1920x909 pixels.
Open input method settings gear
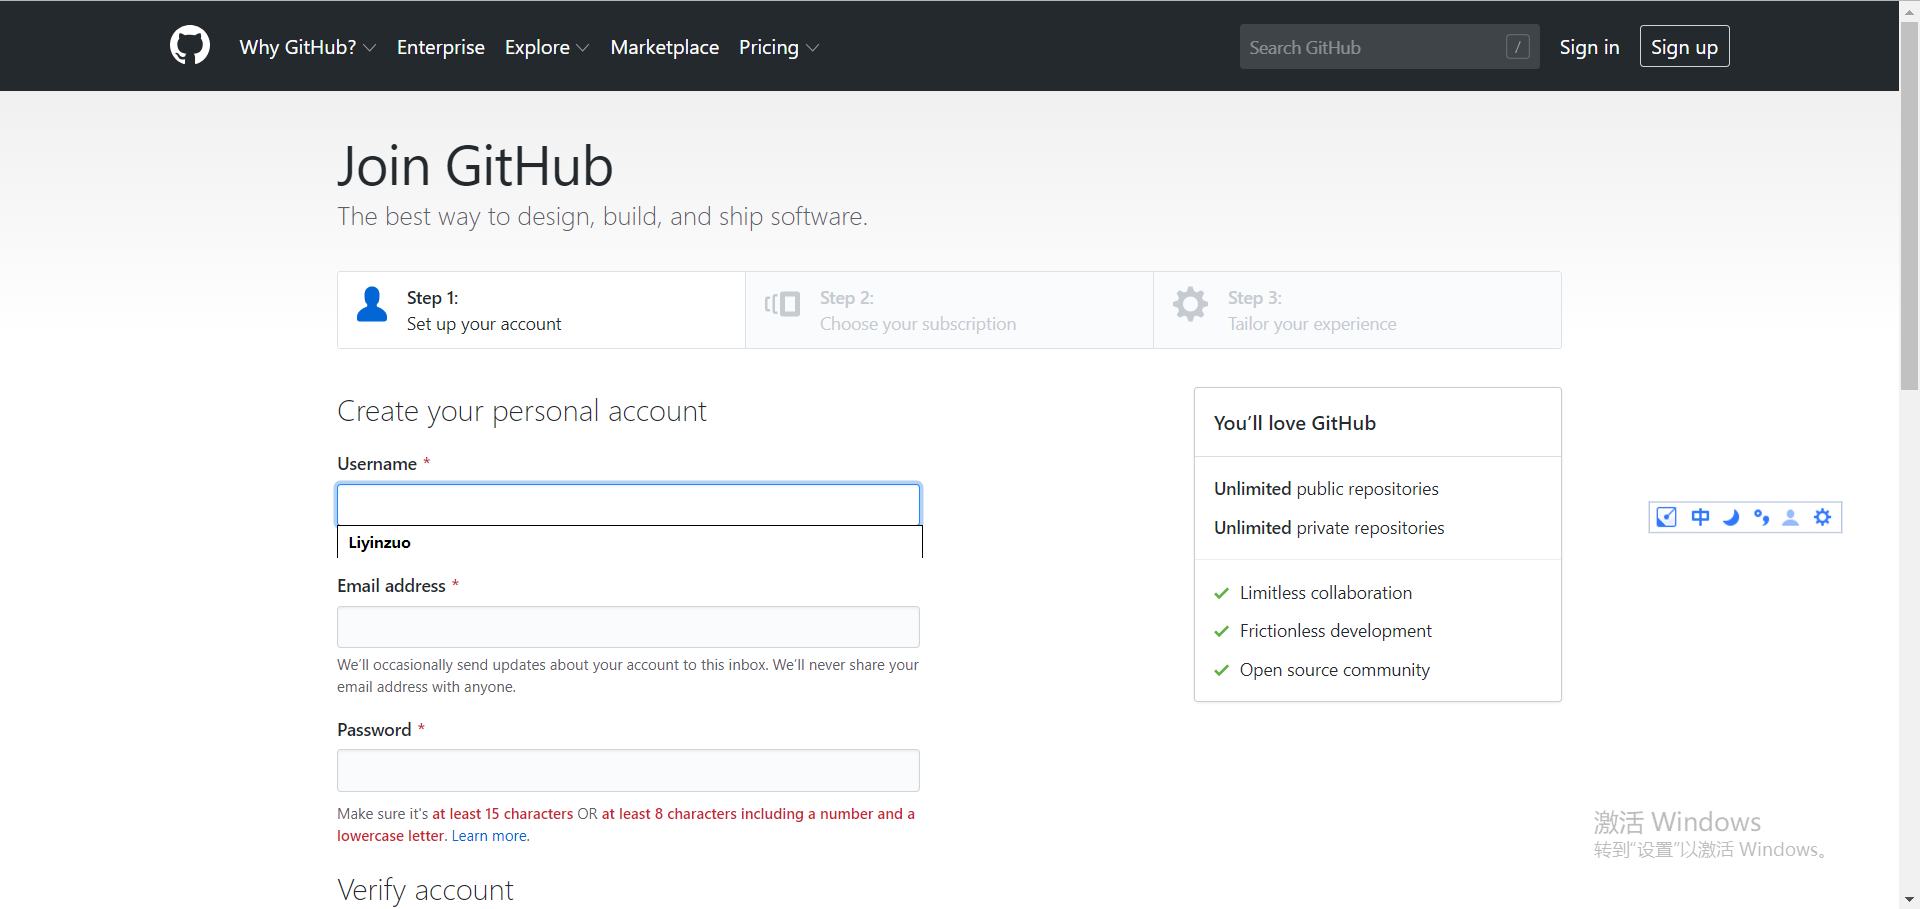tap(1823, 517)
